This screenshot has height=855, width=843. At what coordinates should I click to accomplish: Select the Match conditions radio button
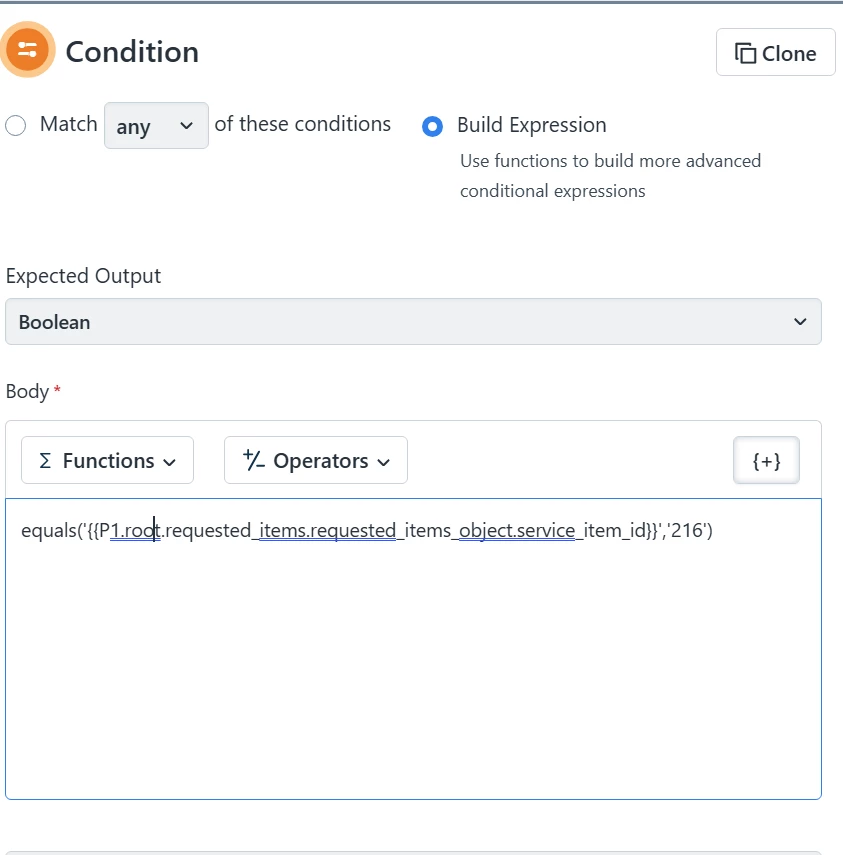pos(15,125)
